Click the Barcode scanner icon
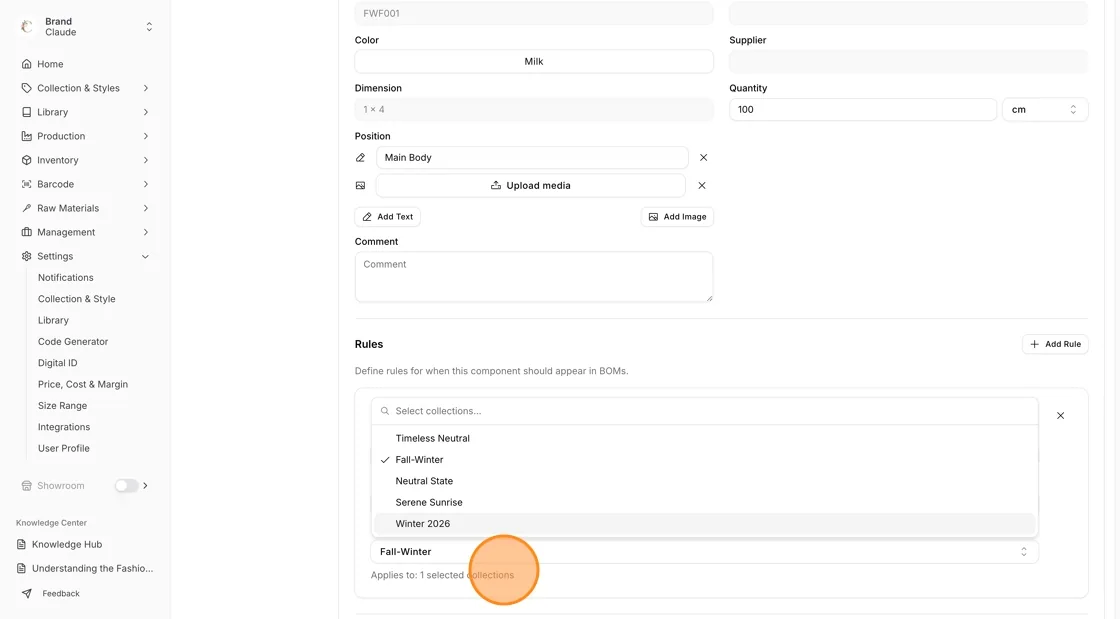Image resolution: width=1120 pixels, height=619 pixels. pyautogui.click(x=26, y=184)
